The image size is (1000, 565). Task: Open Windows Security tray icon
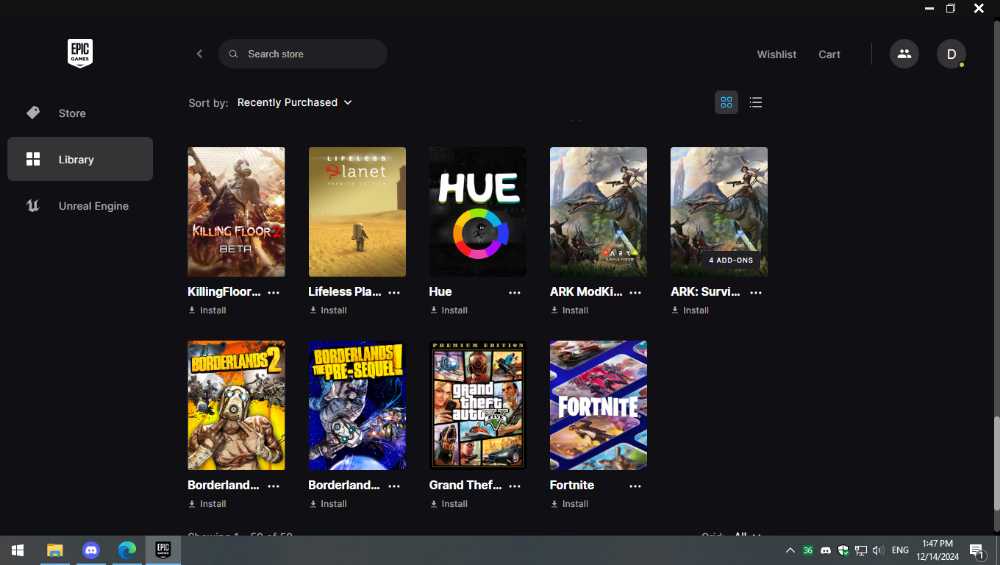843,550
